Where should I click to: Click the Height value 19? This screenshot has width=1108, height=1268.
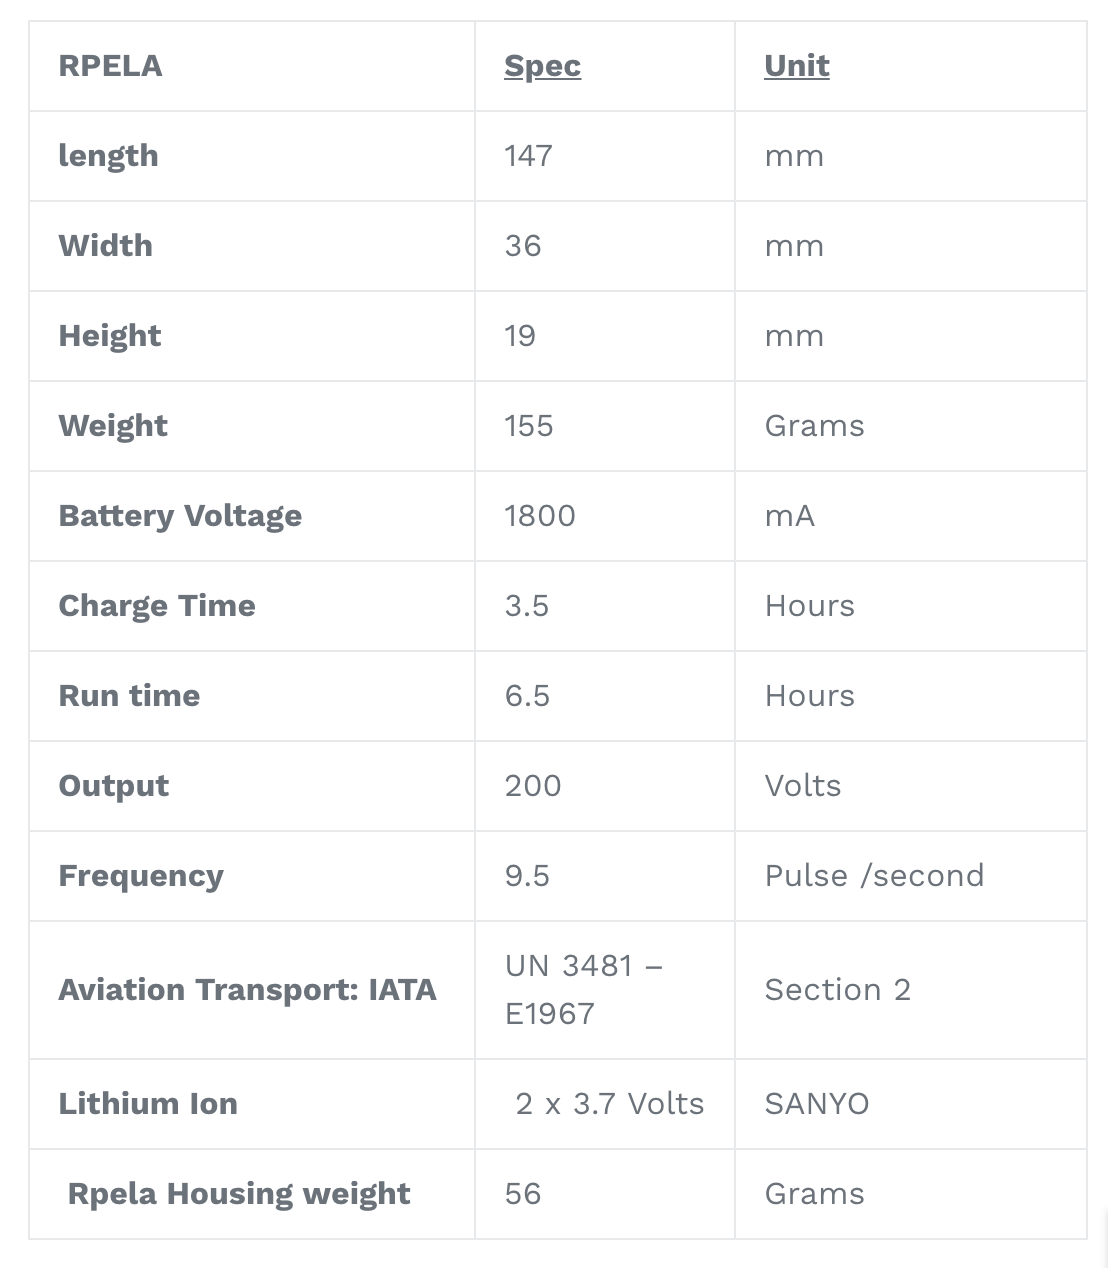click(x=520, y=336)
